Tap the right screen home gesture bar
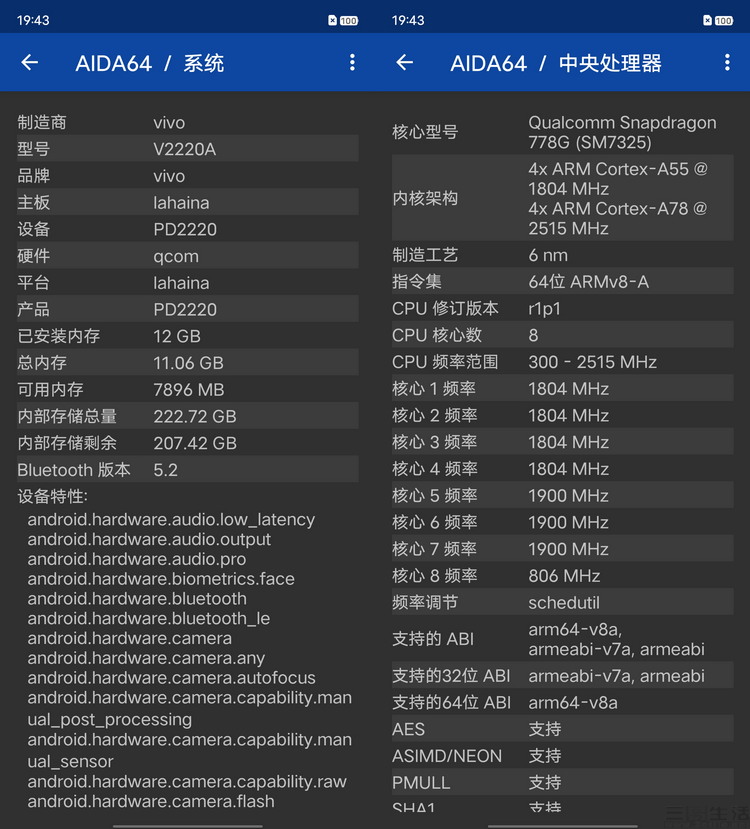The height and width of the screenshot is (829, 750). pyautogui.click(x=562, y=825)
